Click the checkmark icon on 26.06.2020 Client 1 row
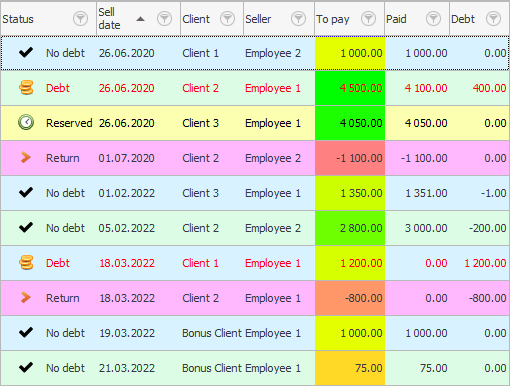 (x=26, y=53)
